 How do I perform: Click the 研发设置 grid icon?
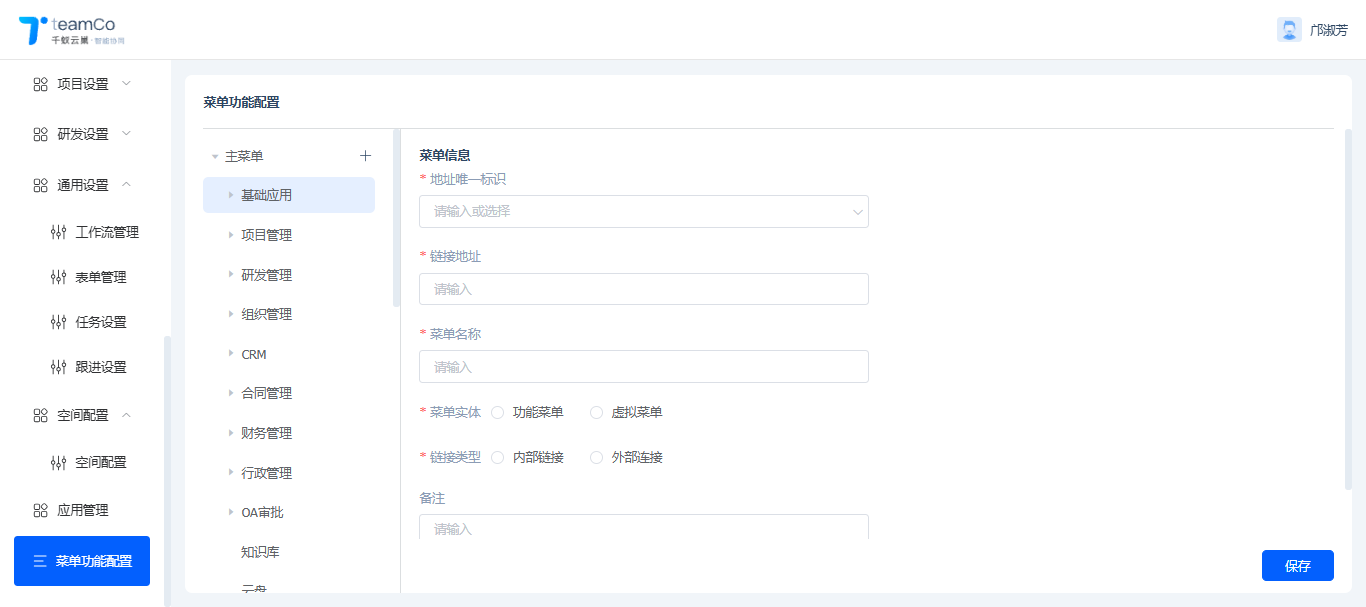click(40, 134)
